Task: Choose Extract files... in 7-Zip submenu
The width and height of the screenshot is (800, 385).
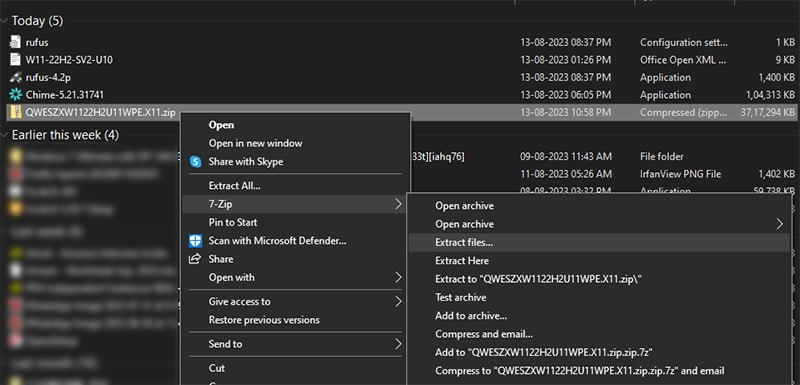Action: [464, 243]
